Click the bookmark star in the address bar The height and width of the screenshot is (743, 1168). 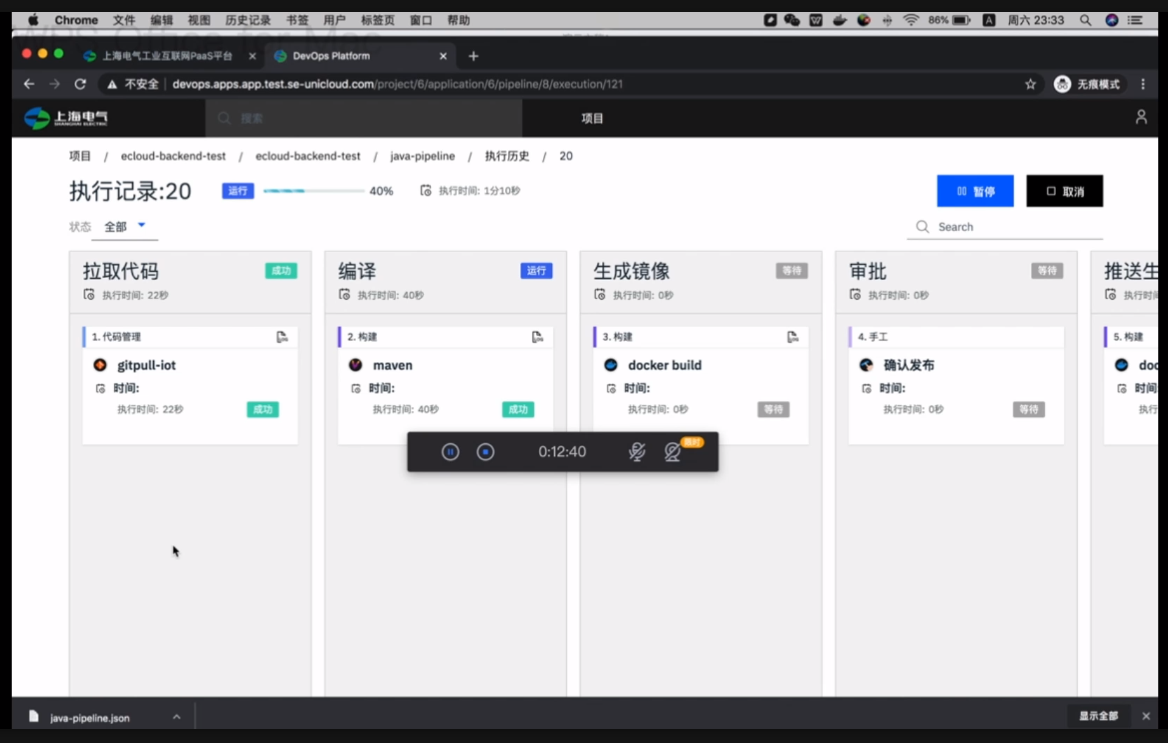[1030, 84]
